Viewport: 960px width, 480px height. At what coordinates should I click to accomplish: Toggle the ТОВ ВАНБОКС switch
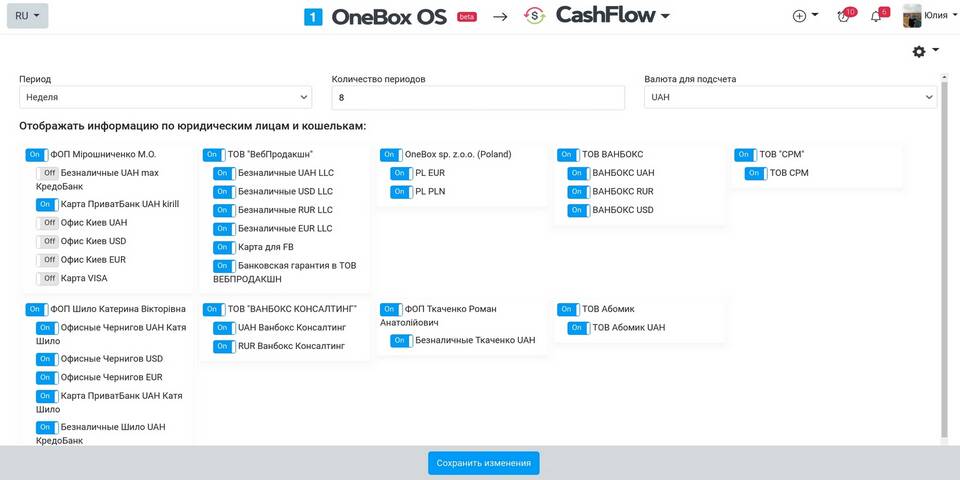click(x=569, y=155)
